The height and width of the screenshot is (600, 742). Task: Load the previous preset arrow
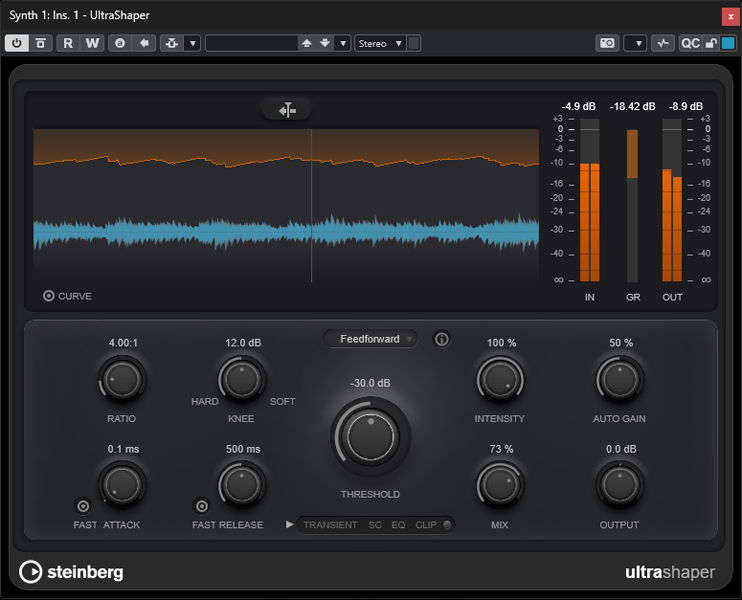point(307,43)
